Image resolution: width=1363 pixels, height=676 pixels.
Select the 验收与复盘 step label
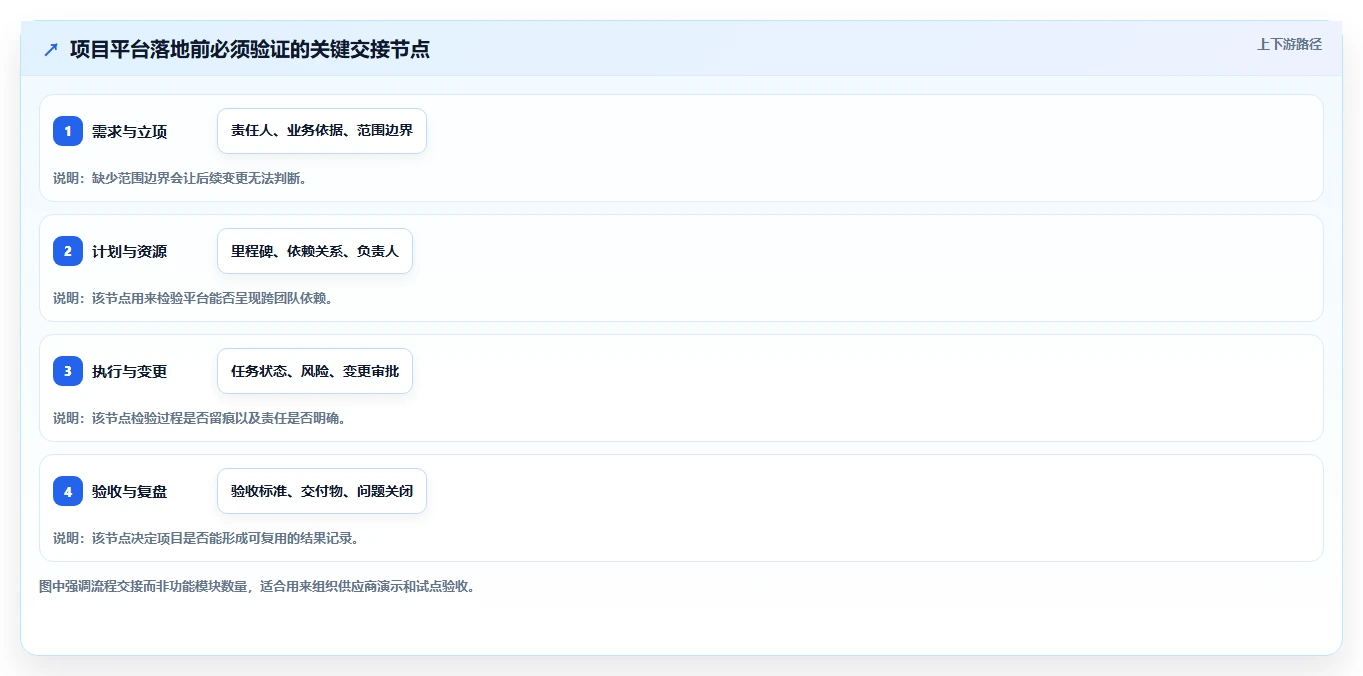[x=129, y=492]
